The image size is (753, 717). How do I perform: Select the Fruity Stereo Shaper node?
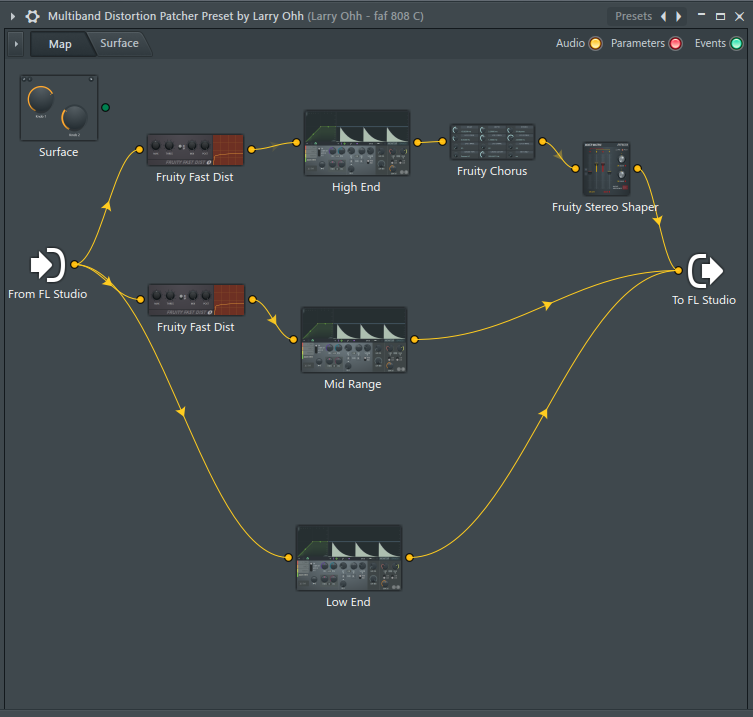[x=605, y=169]
